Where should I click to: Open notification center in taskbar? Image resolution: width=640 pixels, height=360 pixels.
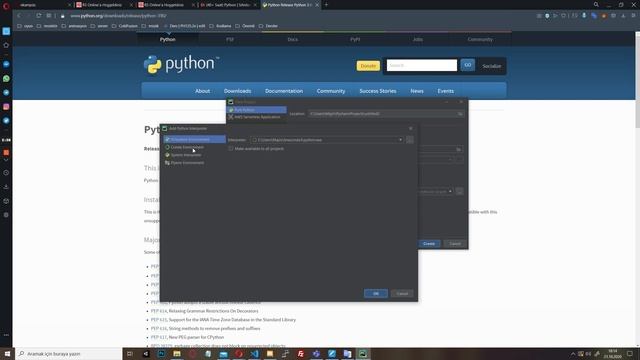pos(630,354)
